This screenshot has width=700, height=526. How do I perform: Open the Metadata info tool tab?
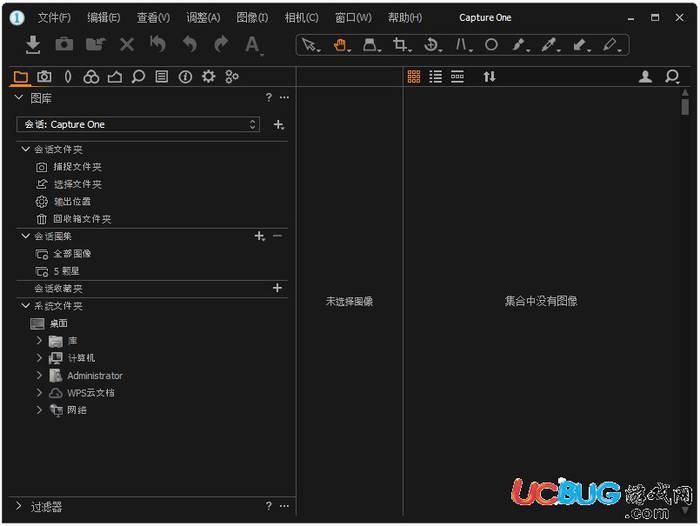click(185, 77)
